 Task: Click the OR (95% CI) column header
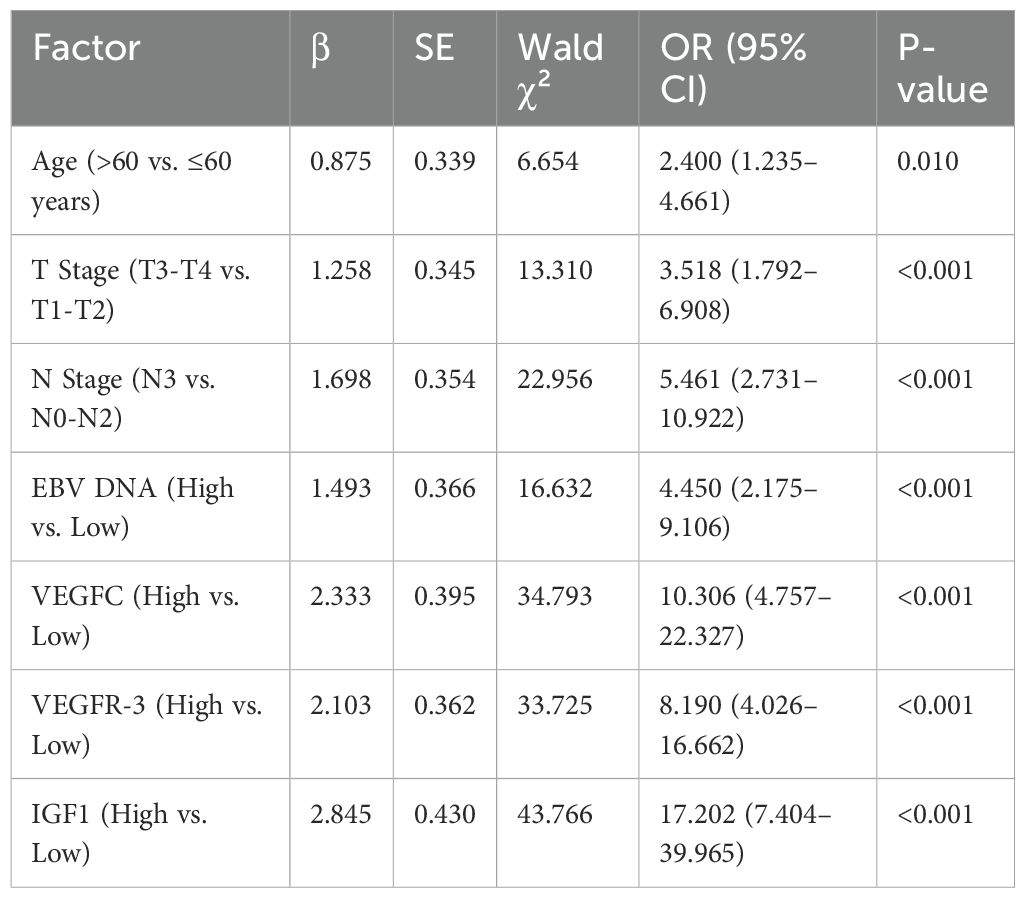[732, 67]
